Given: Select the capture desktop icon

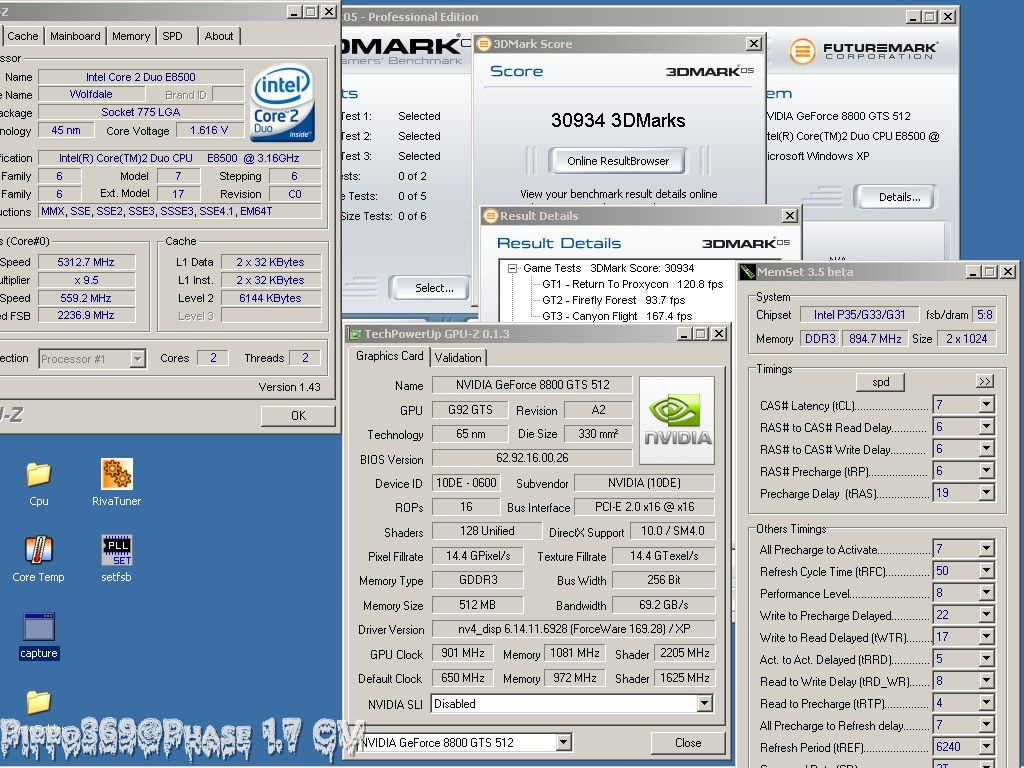Looking at the screenshot, I should pos(39,636).
